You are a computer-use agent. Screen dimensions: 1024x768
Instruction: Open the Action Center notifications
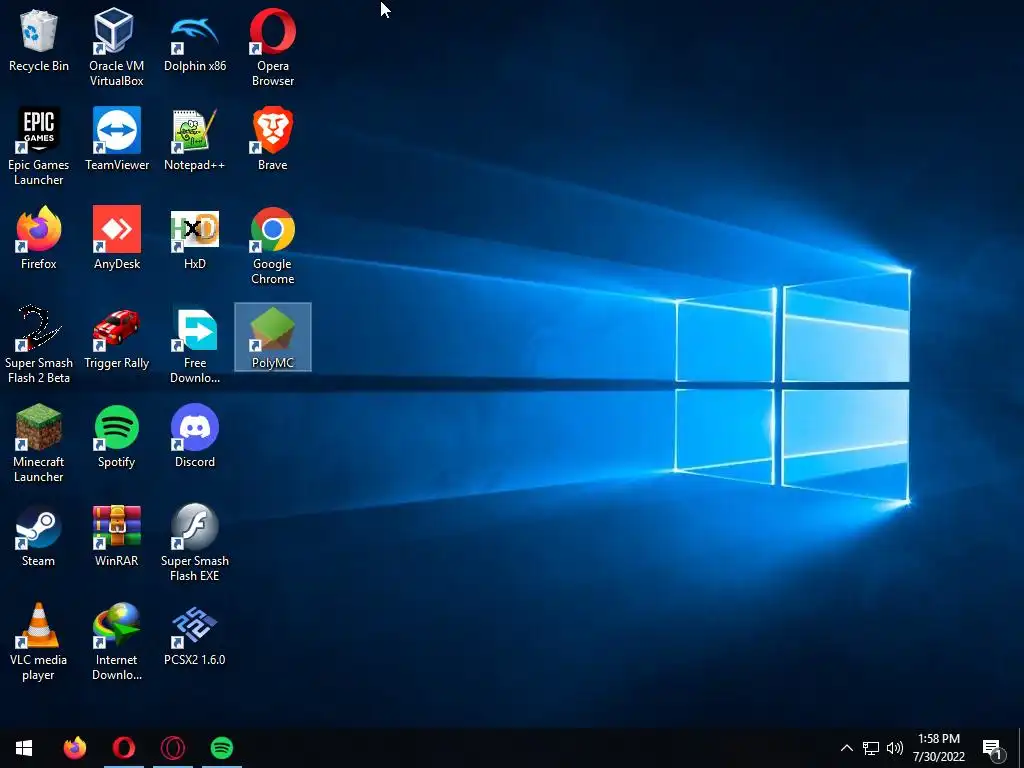993,748
